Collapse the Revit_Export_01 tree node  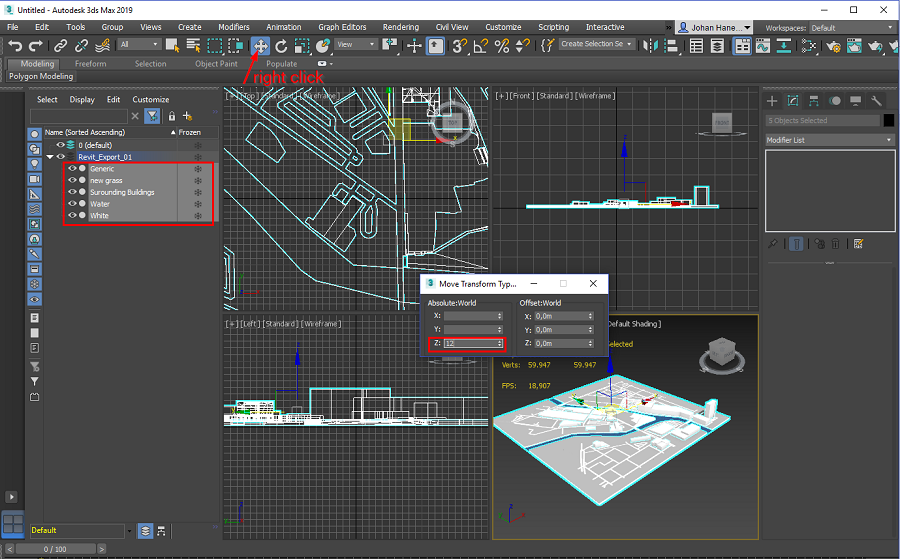pos(50,157)
